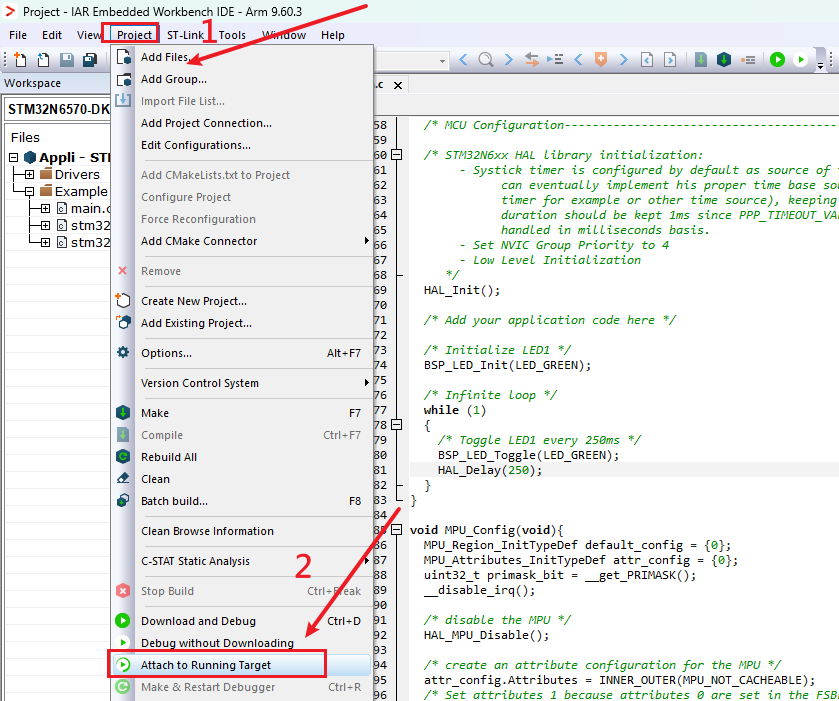
Task: Choose Edit Configurations... entry
Action: 242,145
